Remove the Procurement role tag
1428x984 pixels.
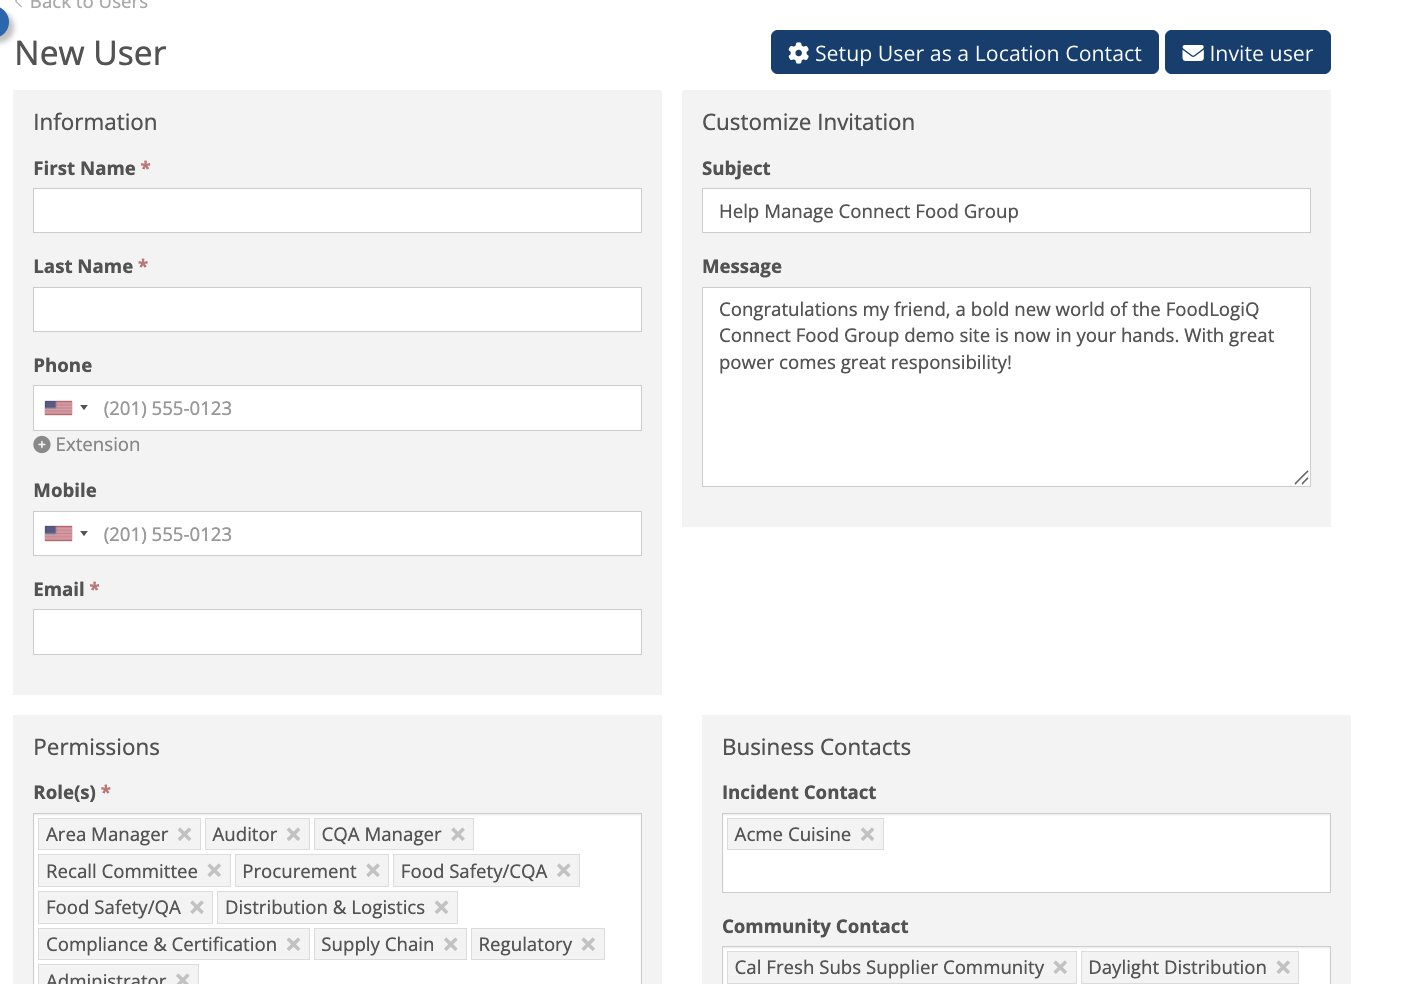pyautogui.click(x=373, y=871)
